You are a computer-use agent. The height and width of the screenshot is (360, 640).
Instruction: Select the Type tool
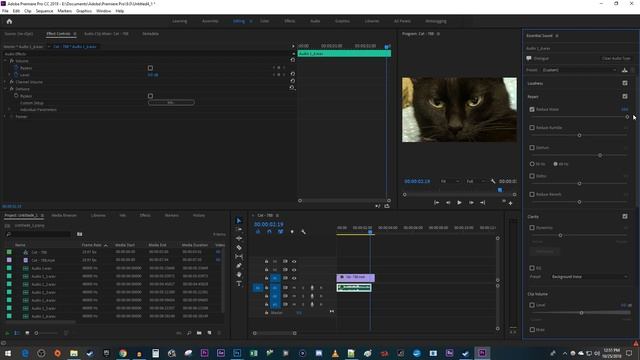239,283
